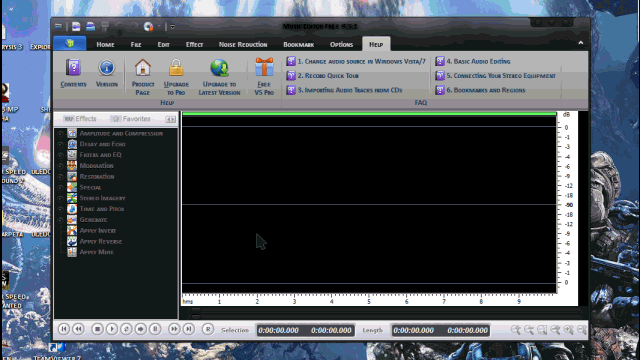This screenshot has height=360, width=640.
Task: Expand Amplitude and Compression category
Action: (x=60, y=133)
